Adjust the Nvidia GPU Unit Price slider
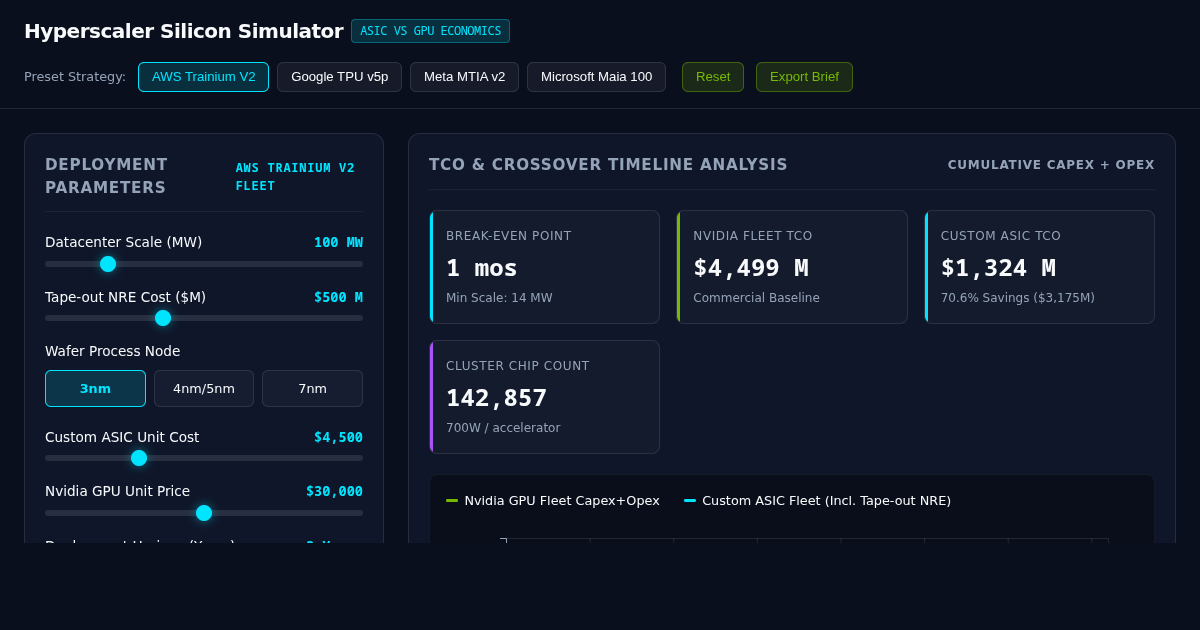This screenshot has height=630, width=1200. point(204,513)
